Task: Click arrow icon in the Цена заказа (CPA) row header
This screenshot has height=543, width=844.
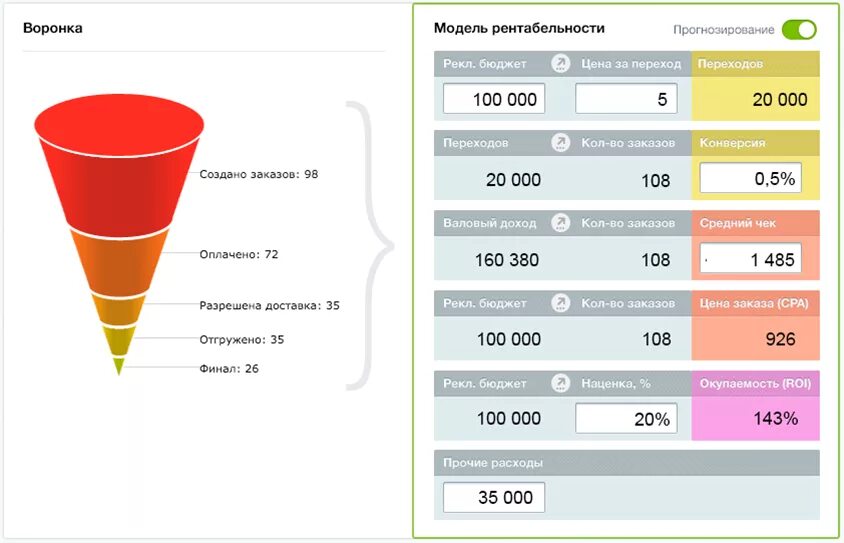Action: [x=560, y=303]
